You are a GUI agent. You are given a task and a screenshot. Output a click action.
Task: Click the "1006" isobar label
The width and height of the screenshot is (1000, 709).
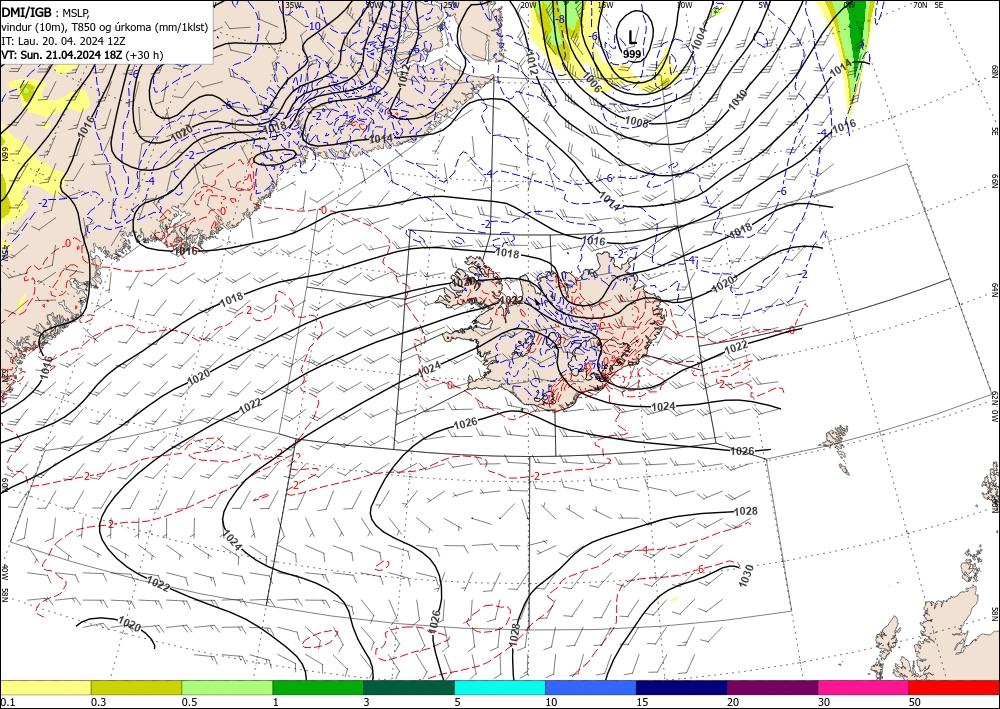(x=592, y=83)
